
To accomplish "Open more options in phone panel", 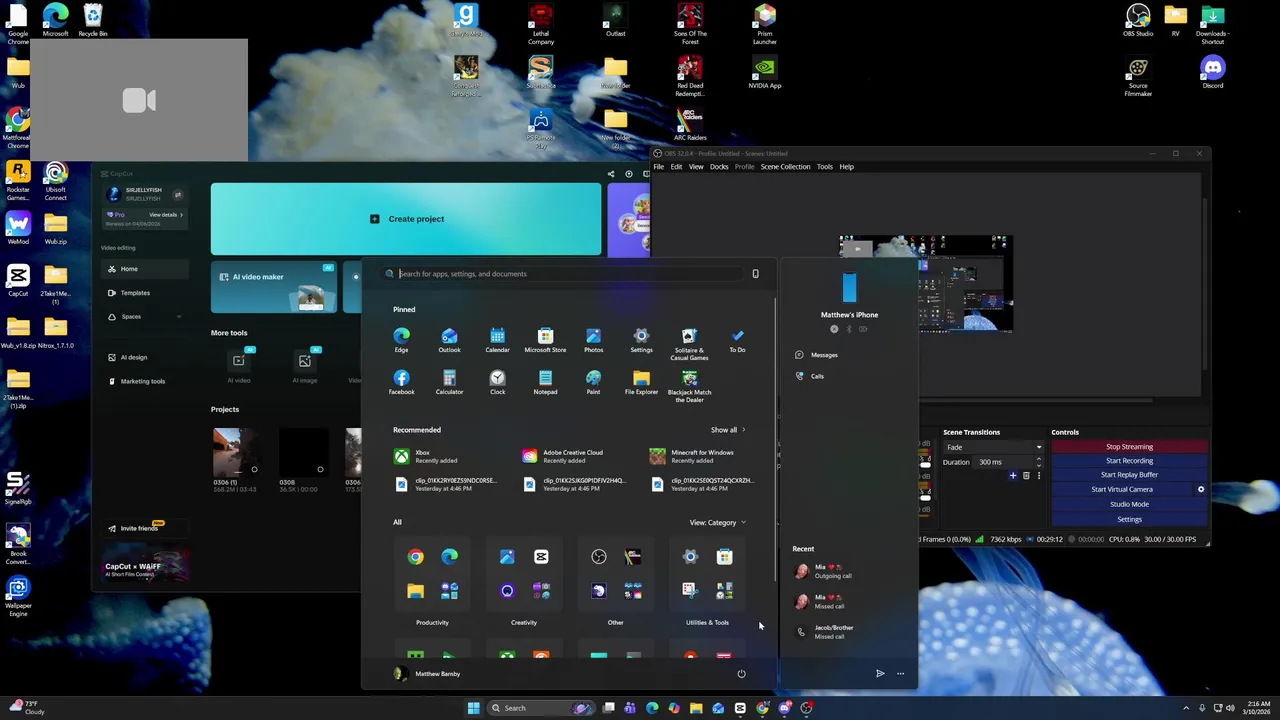I will 900,674.
